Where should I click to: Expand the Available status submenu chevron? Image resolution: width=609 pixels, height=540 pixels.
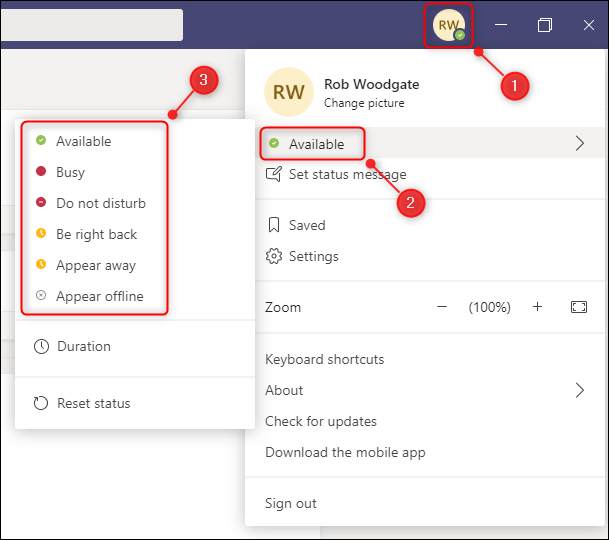point(579,144)
